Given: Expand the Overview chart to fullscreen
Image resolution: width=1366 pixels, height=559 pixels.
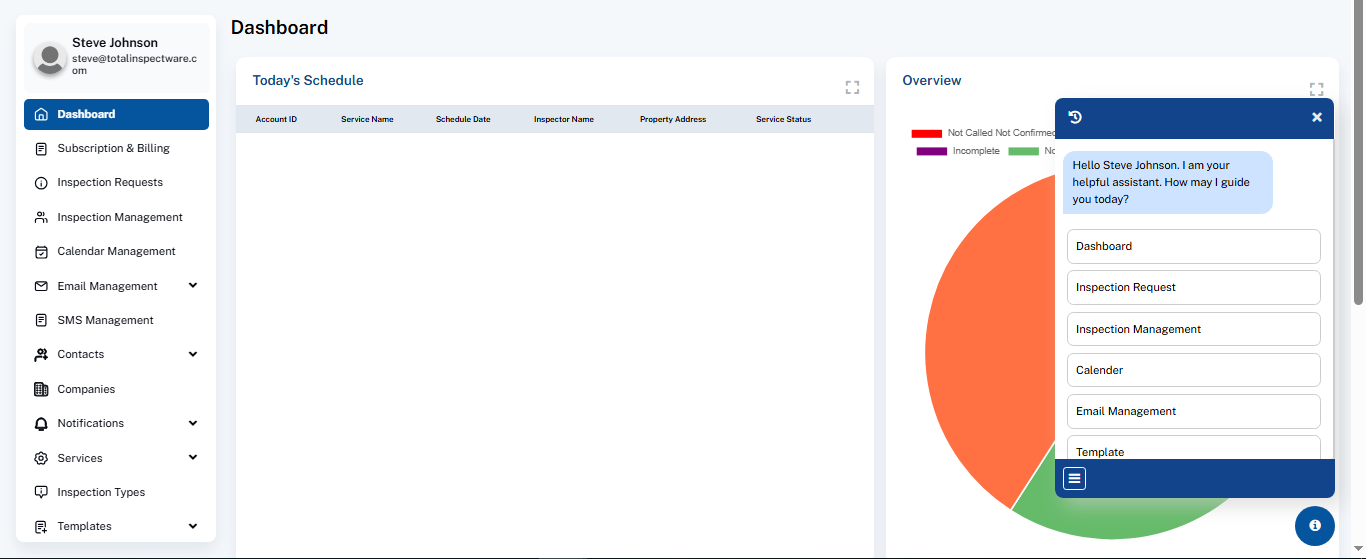Looking at the screenshot, I should (1316, 89).
